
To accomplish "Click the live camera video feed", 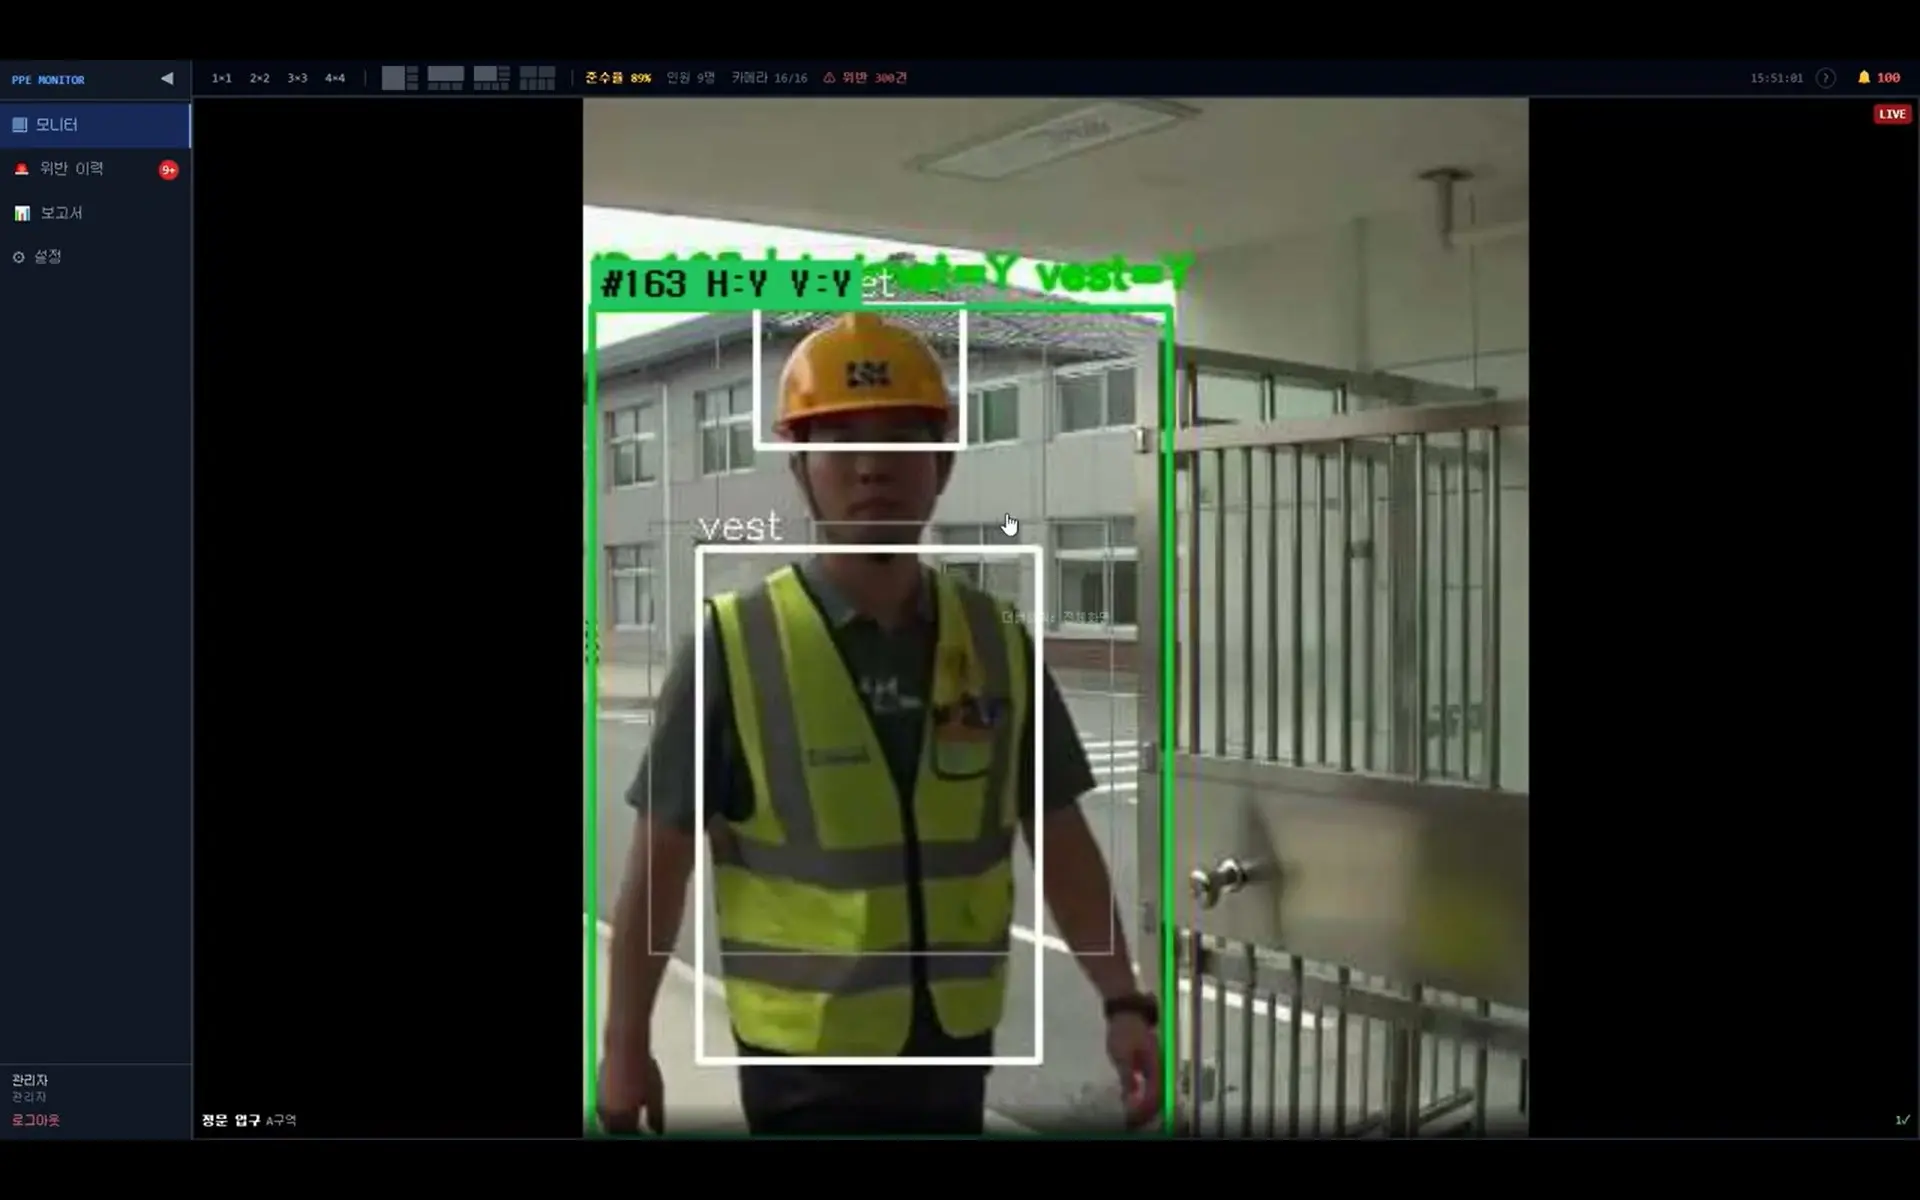I will [x=1056, y=618].
